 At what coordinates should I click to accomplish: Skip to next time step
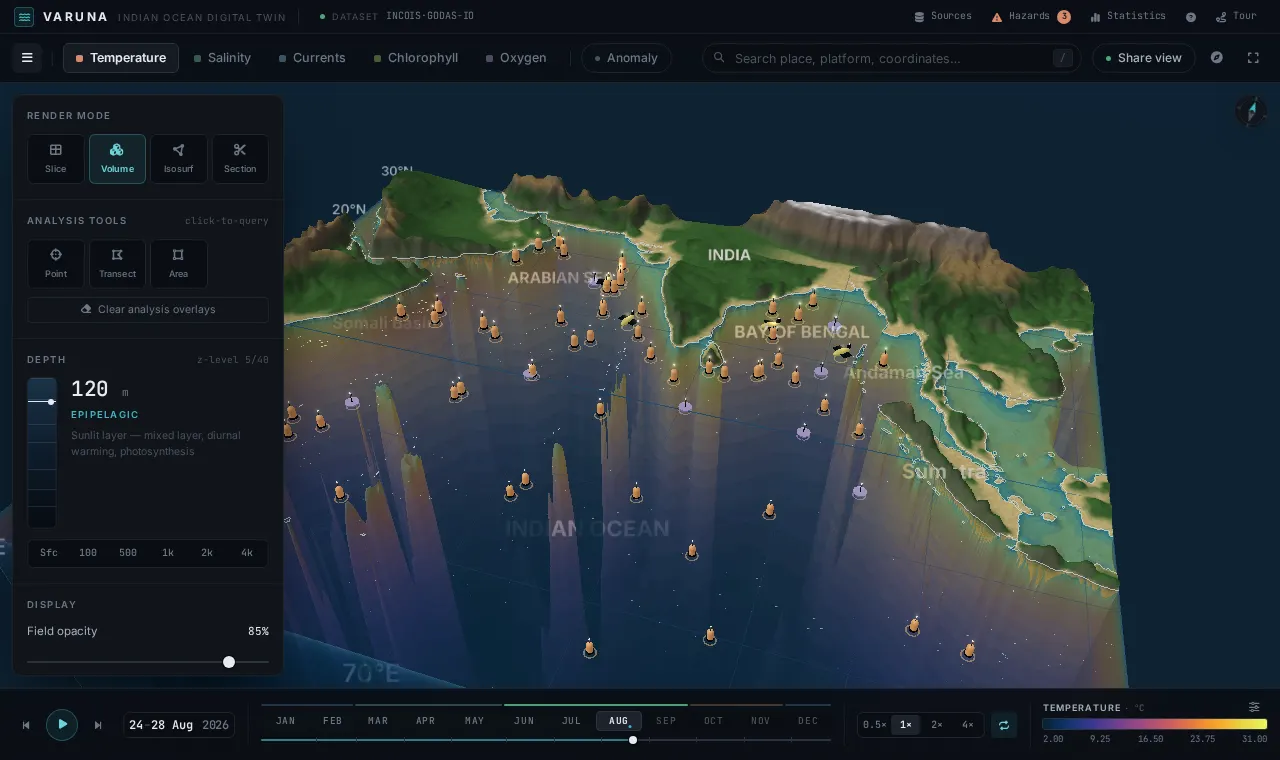pos(98,725)
